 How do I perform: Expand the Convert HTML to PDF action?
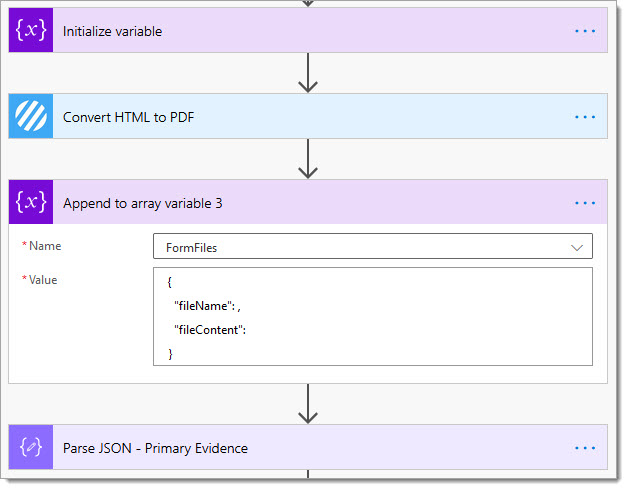pos(308,116)
